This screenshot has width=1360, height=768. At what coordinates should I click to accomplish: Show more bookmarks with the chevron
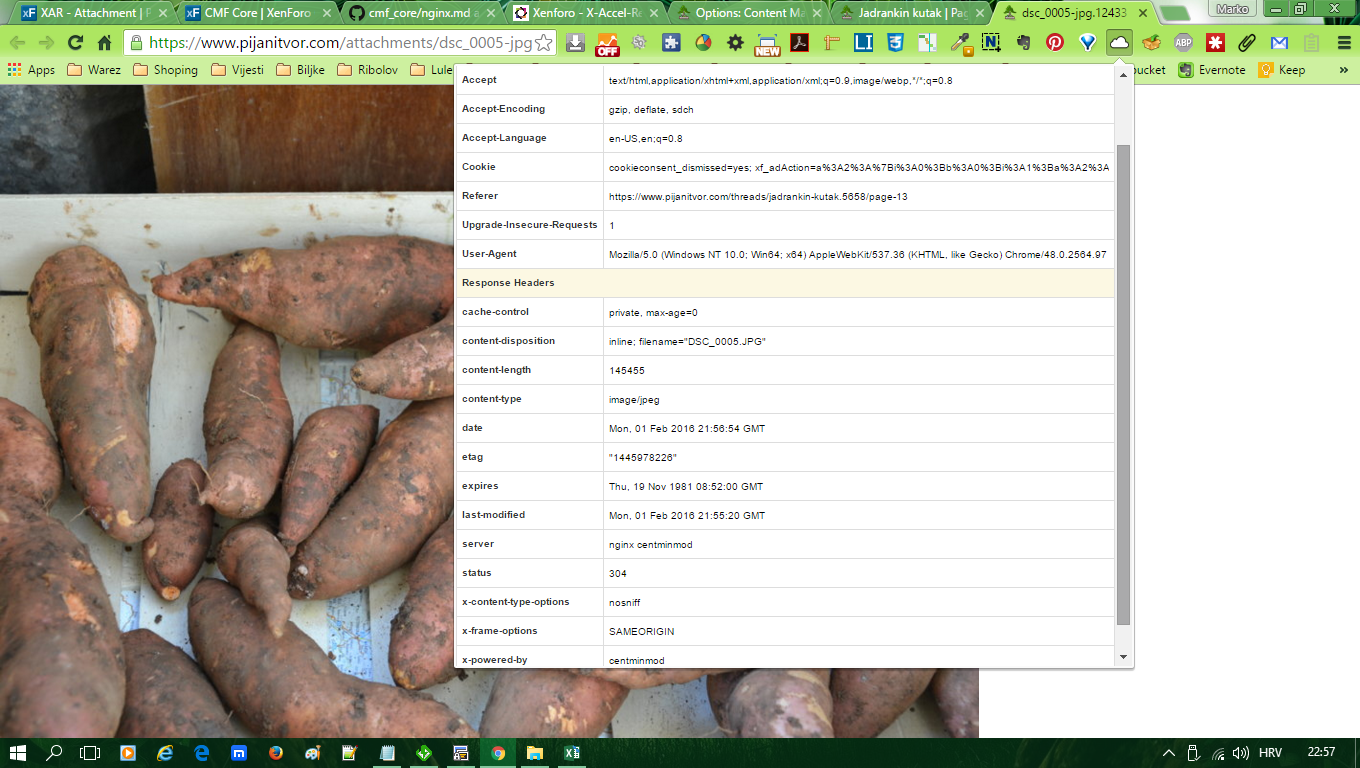pos(1344,70)
